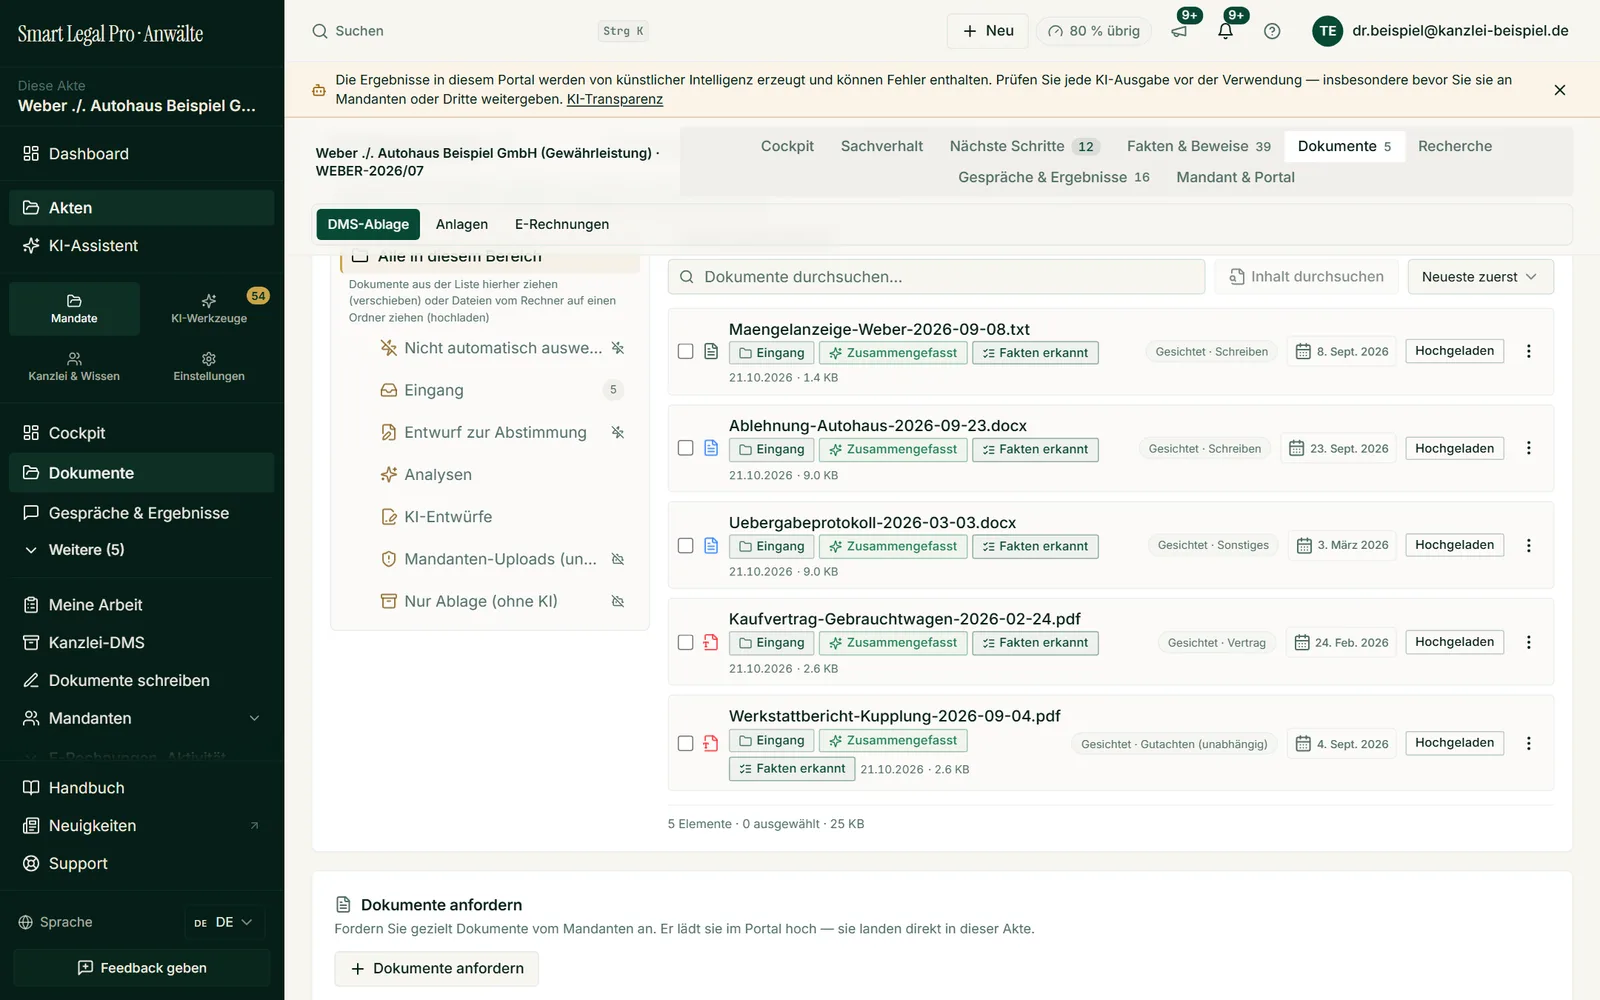Viewport: 1600px width, 1000px height.
Task: Click the Neu button
Action: pos(988,31)
